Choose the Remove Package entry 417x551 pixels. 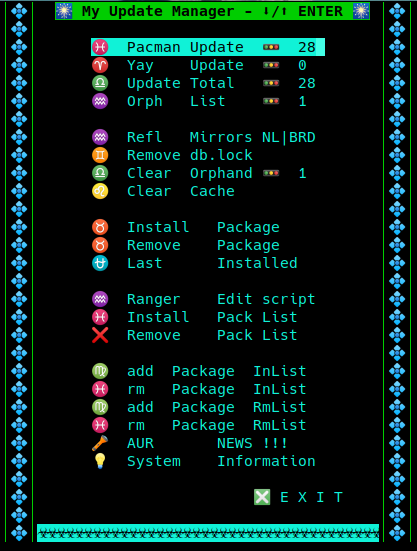[x=185, y=245]
